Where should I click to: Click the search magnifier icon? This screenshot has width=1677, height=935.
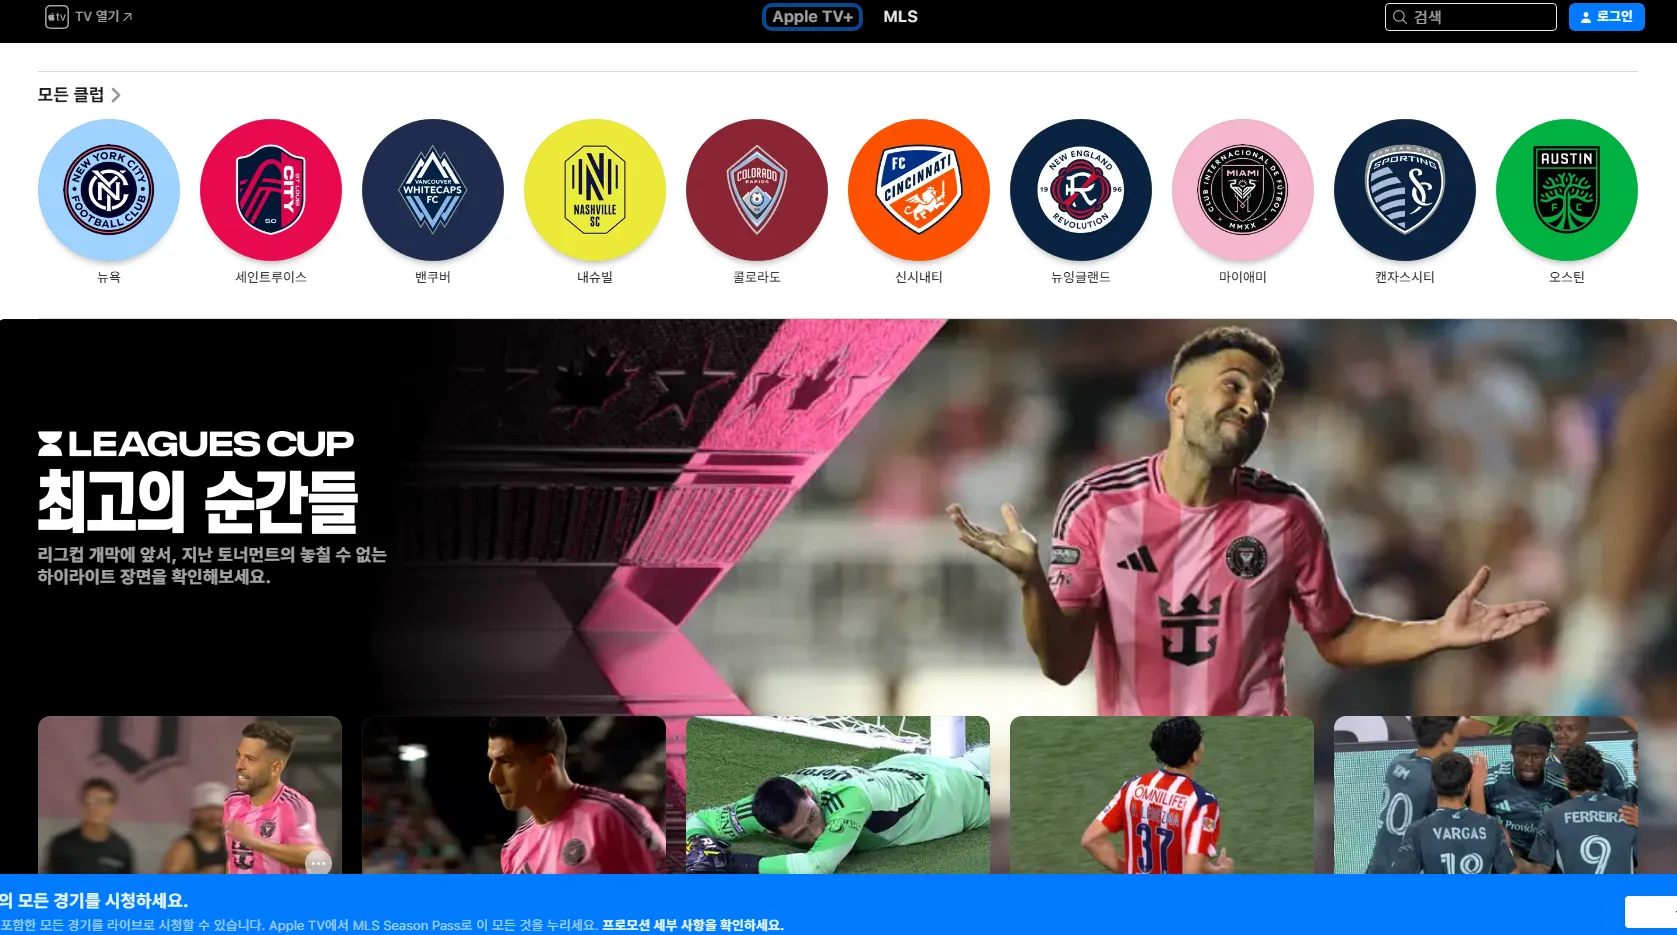(1400, 17)
